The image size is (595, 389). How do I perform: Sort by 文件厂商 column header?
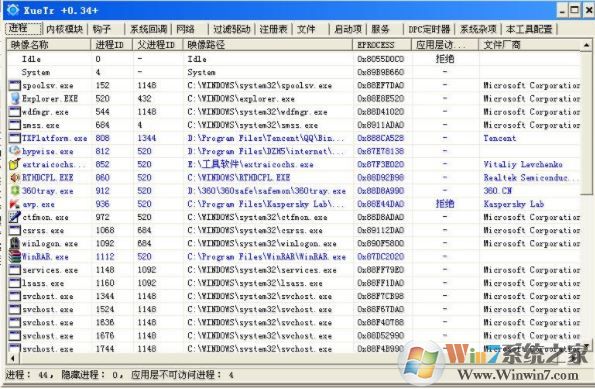tap(530, 45)
